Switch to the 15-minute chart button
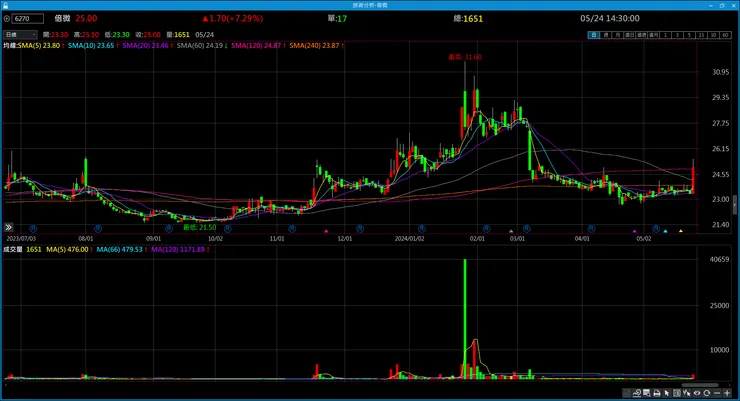Viewport: 740px width, 401px height. [701, 35]
